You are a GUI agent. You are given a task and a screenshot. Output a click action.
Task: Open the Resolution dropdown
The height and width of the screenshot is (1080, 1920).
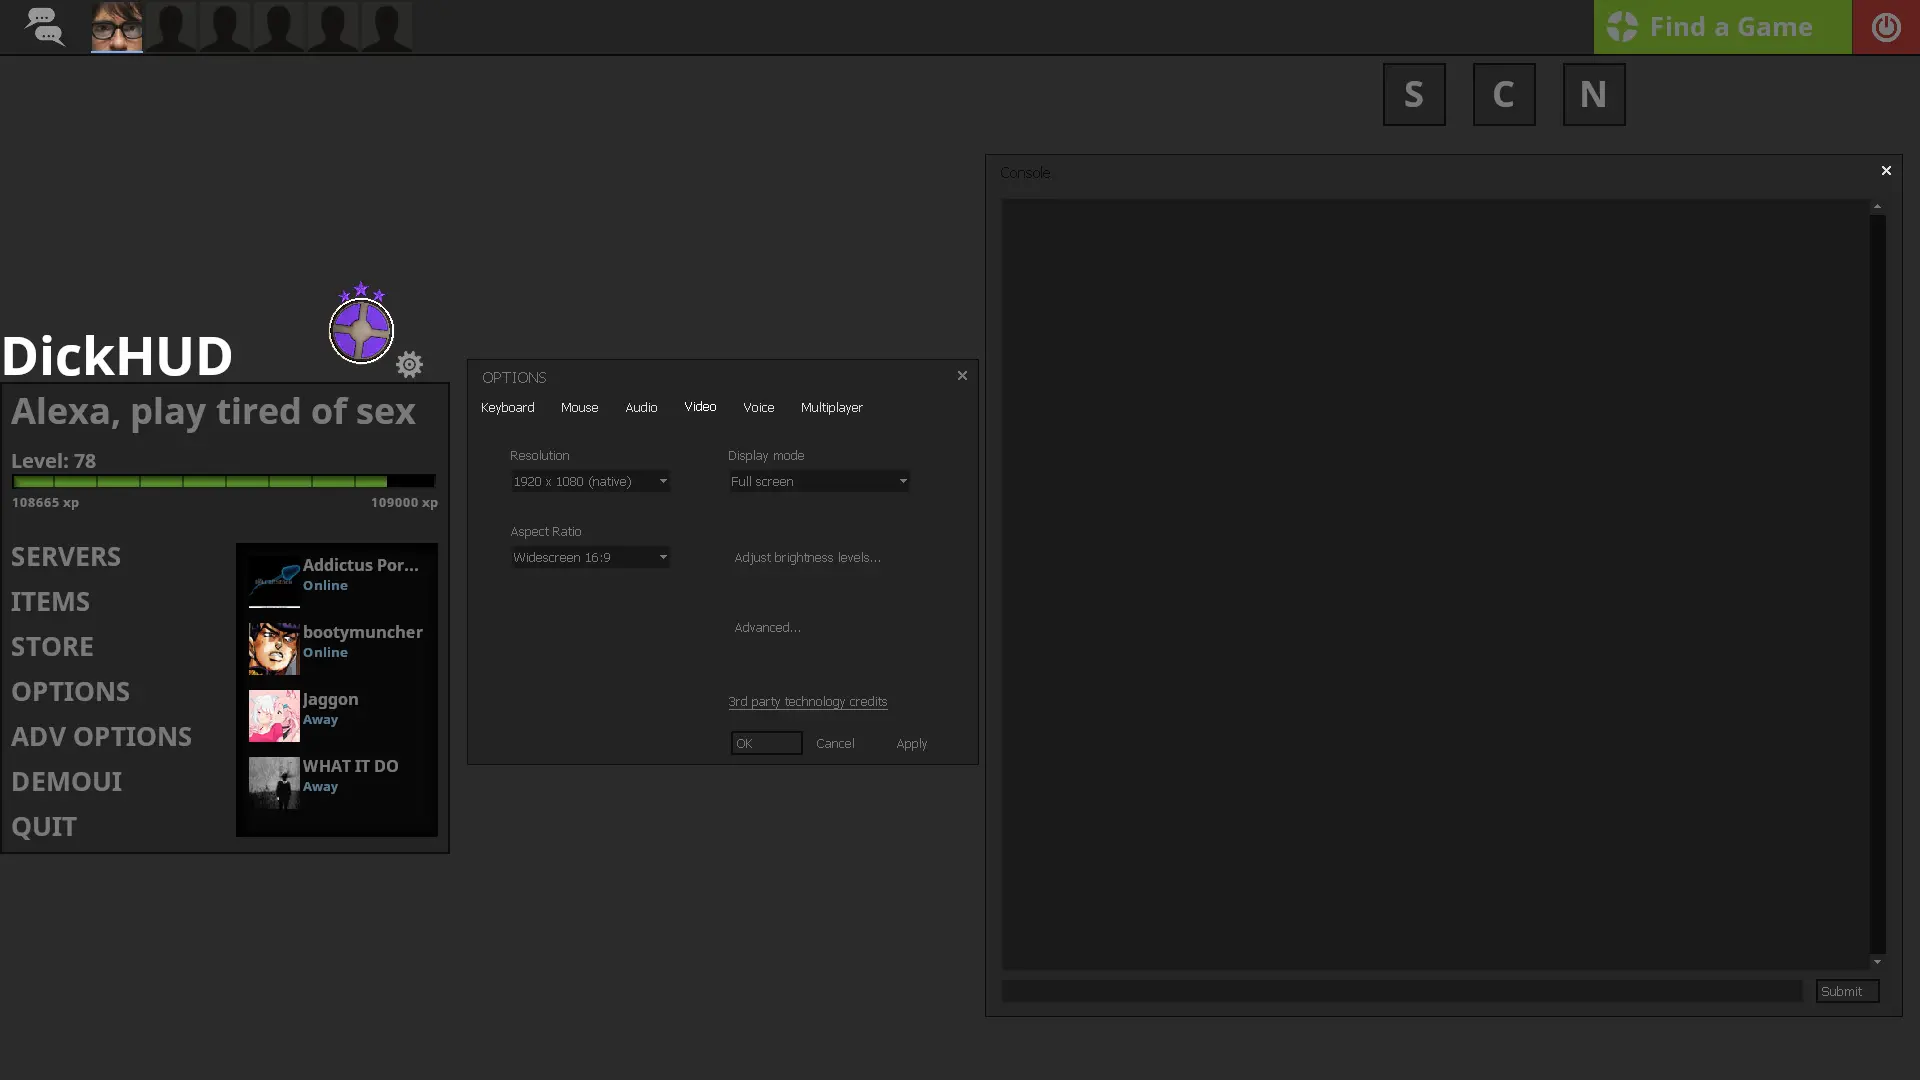[x=590, y=481]
